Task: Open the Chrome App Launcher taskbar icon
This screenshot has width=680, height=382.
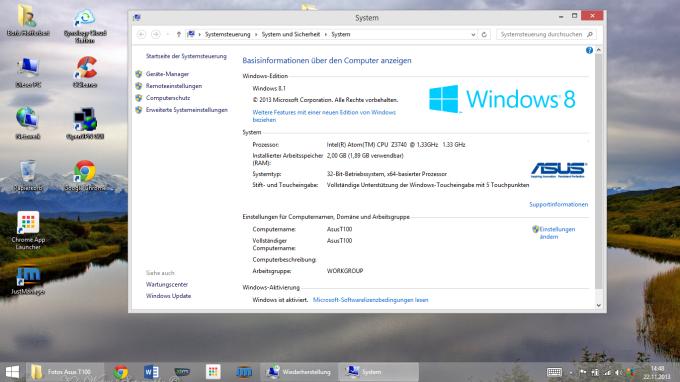Action: (213, 372)
